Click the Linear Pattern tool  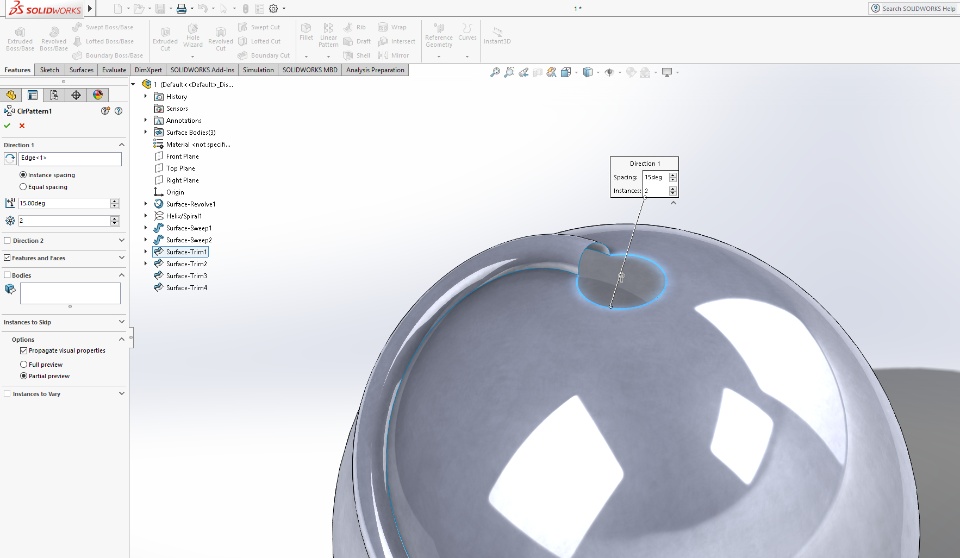[328, 35]
